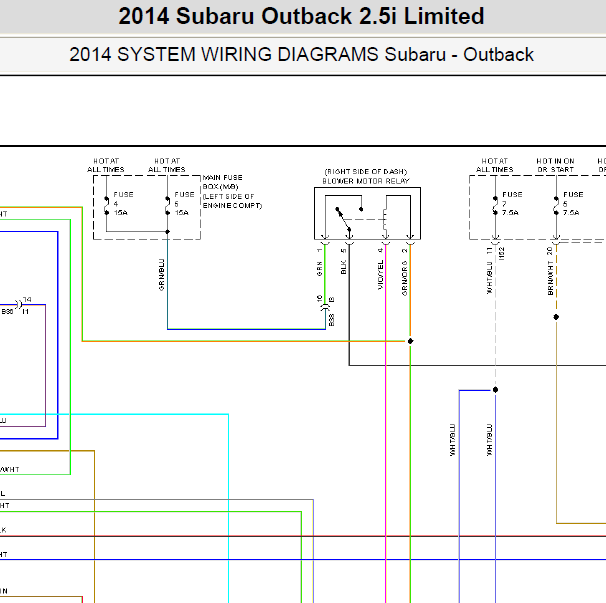Select the "MAIN FUSE BOX (M/B)" label
The width and height of the screenshot is (606, 603).
coord(223,182)
